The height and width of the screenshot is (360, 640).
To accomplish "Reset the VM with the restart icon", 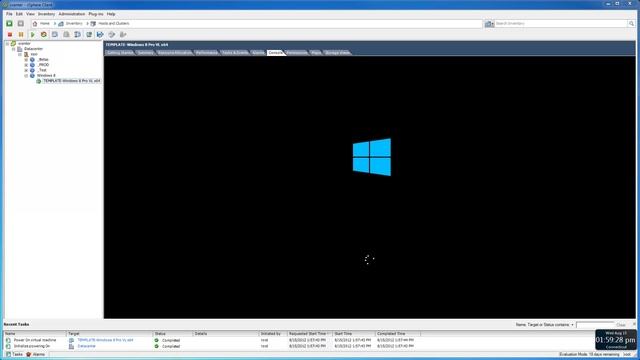I will coord(44,35).
